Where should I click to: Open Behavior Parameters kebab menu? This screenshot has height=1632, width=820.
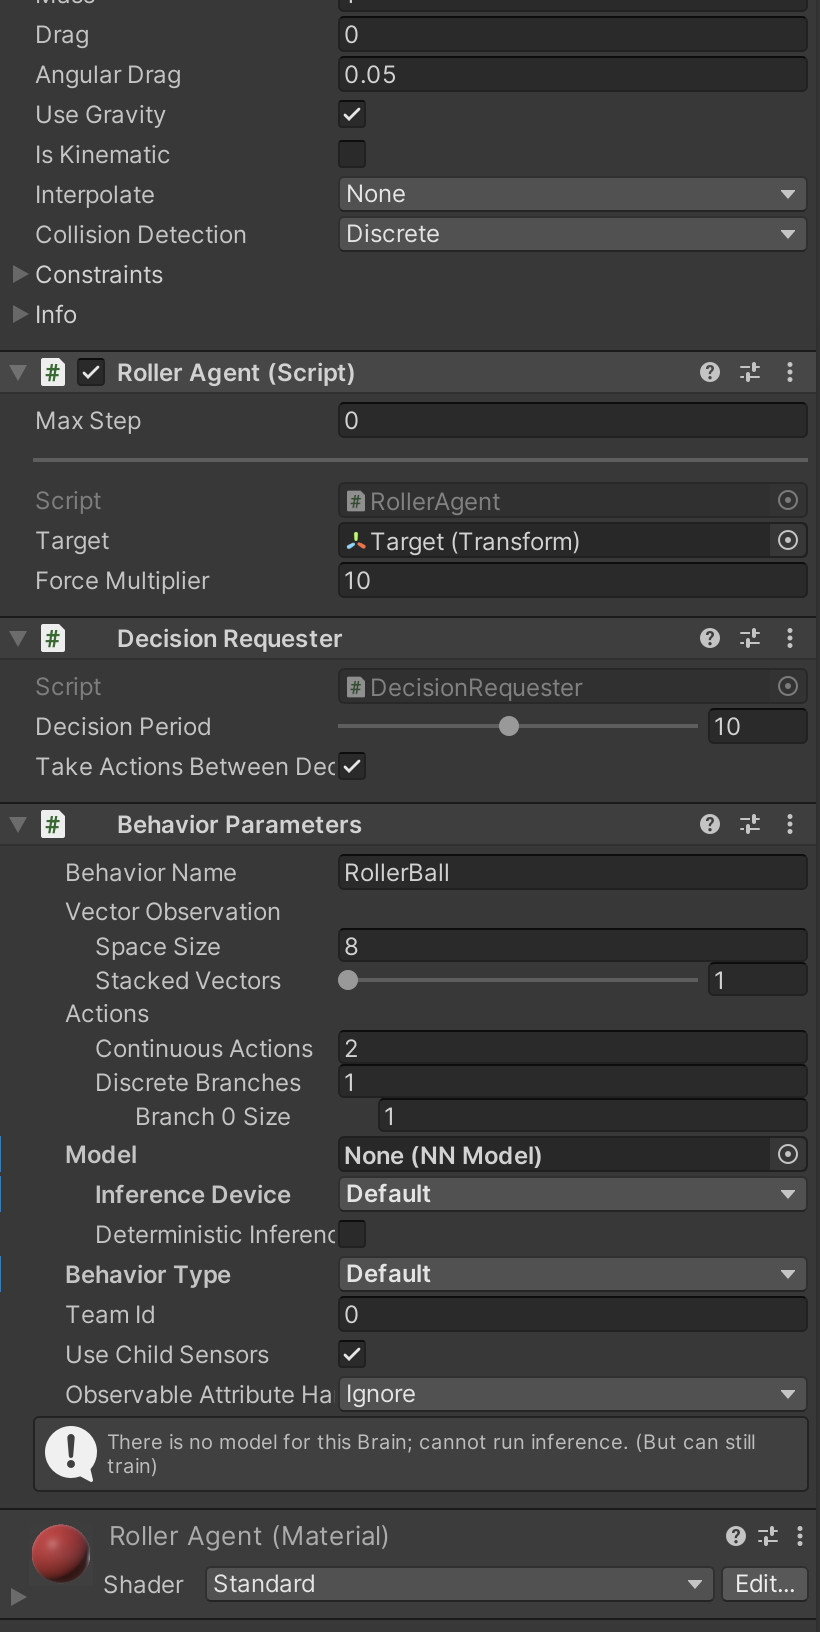[x=790, y=824]
